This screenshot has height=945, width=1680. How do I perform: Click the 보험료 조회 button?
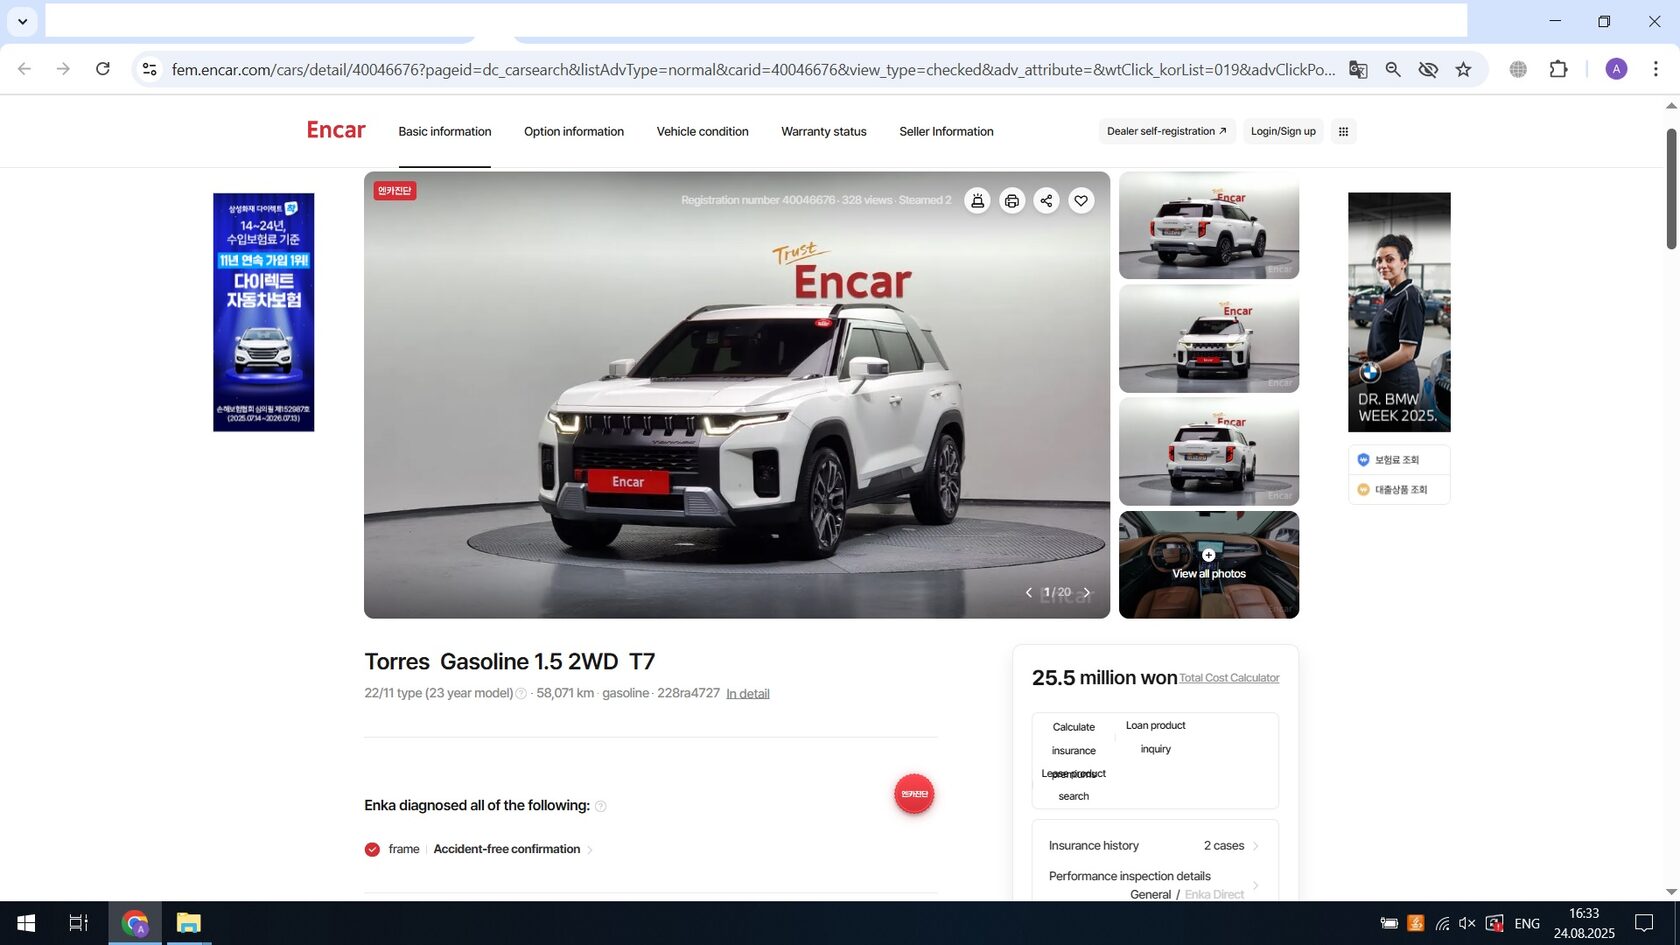coord(1399,460)
